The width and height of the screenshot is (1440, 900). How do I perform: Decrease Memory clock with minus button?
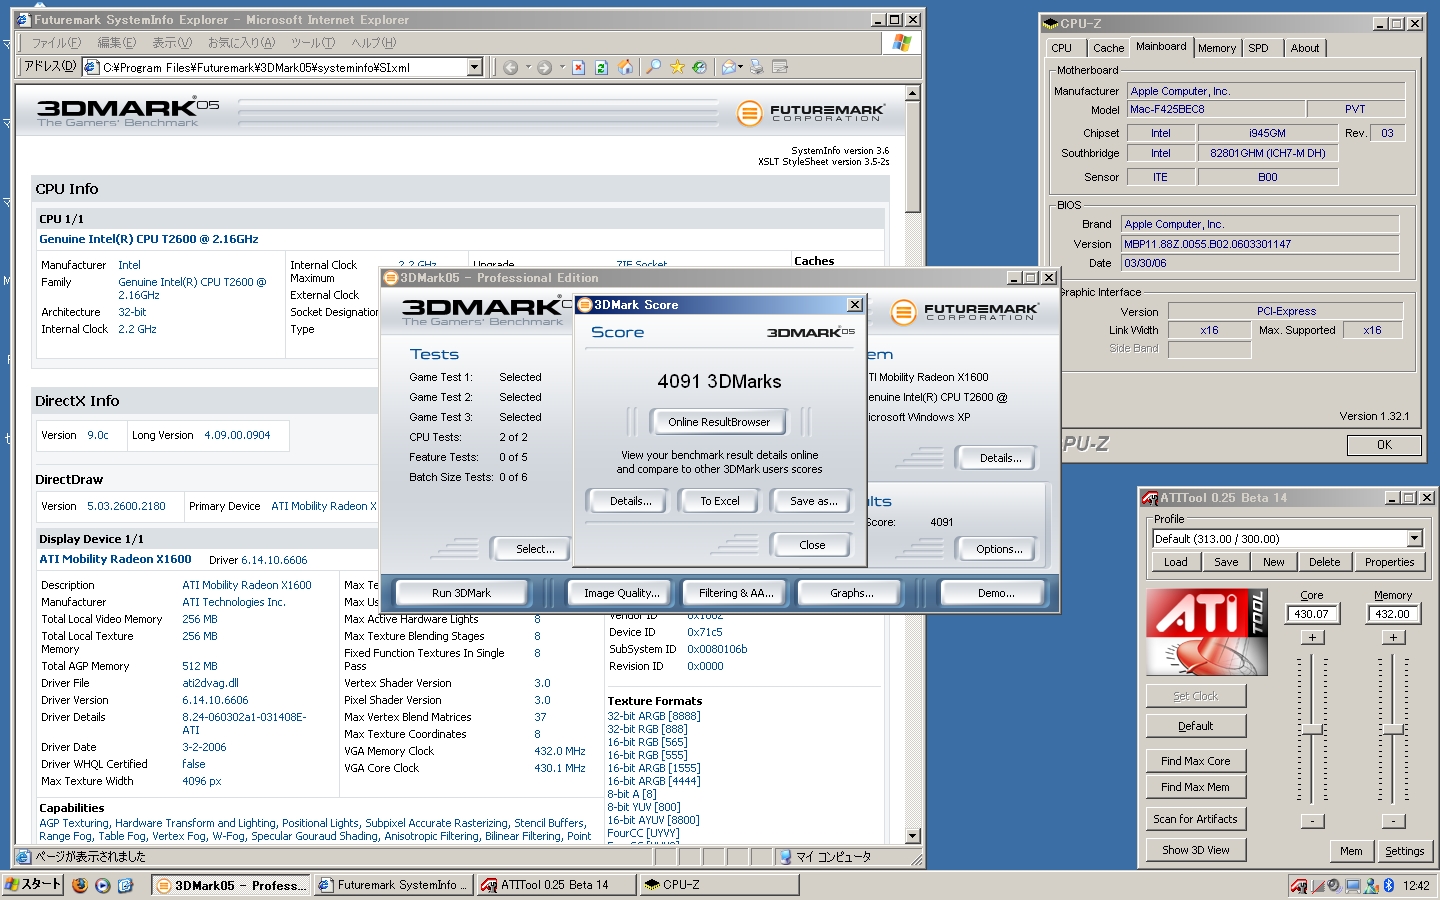[1393, 821]
